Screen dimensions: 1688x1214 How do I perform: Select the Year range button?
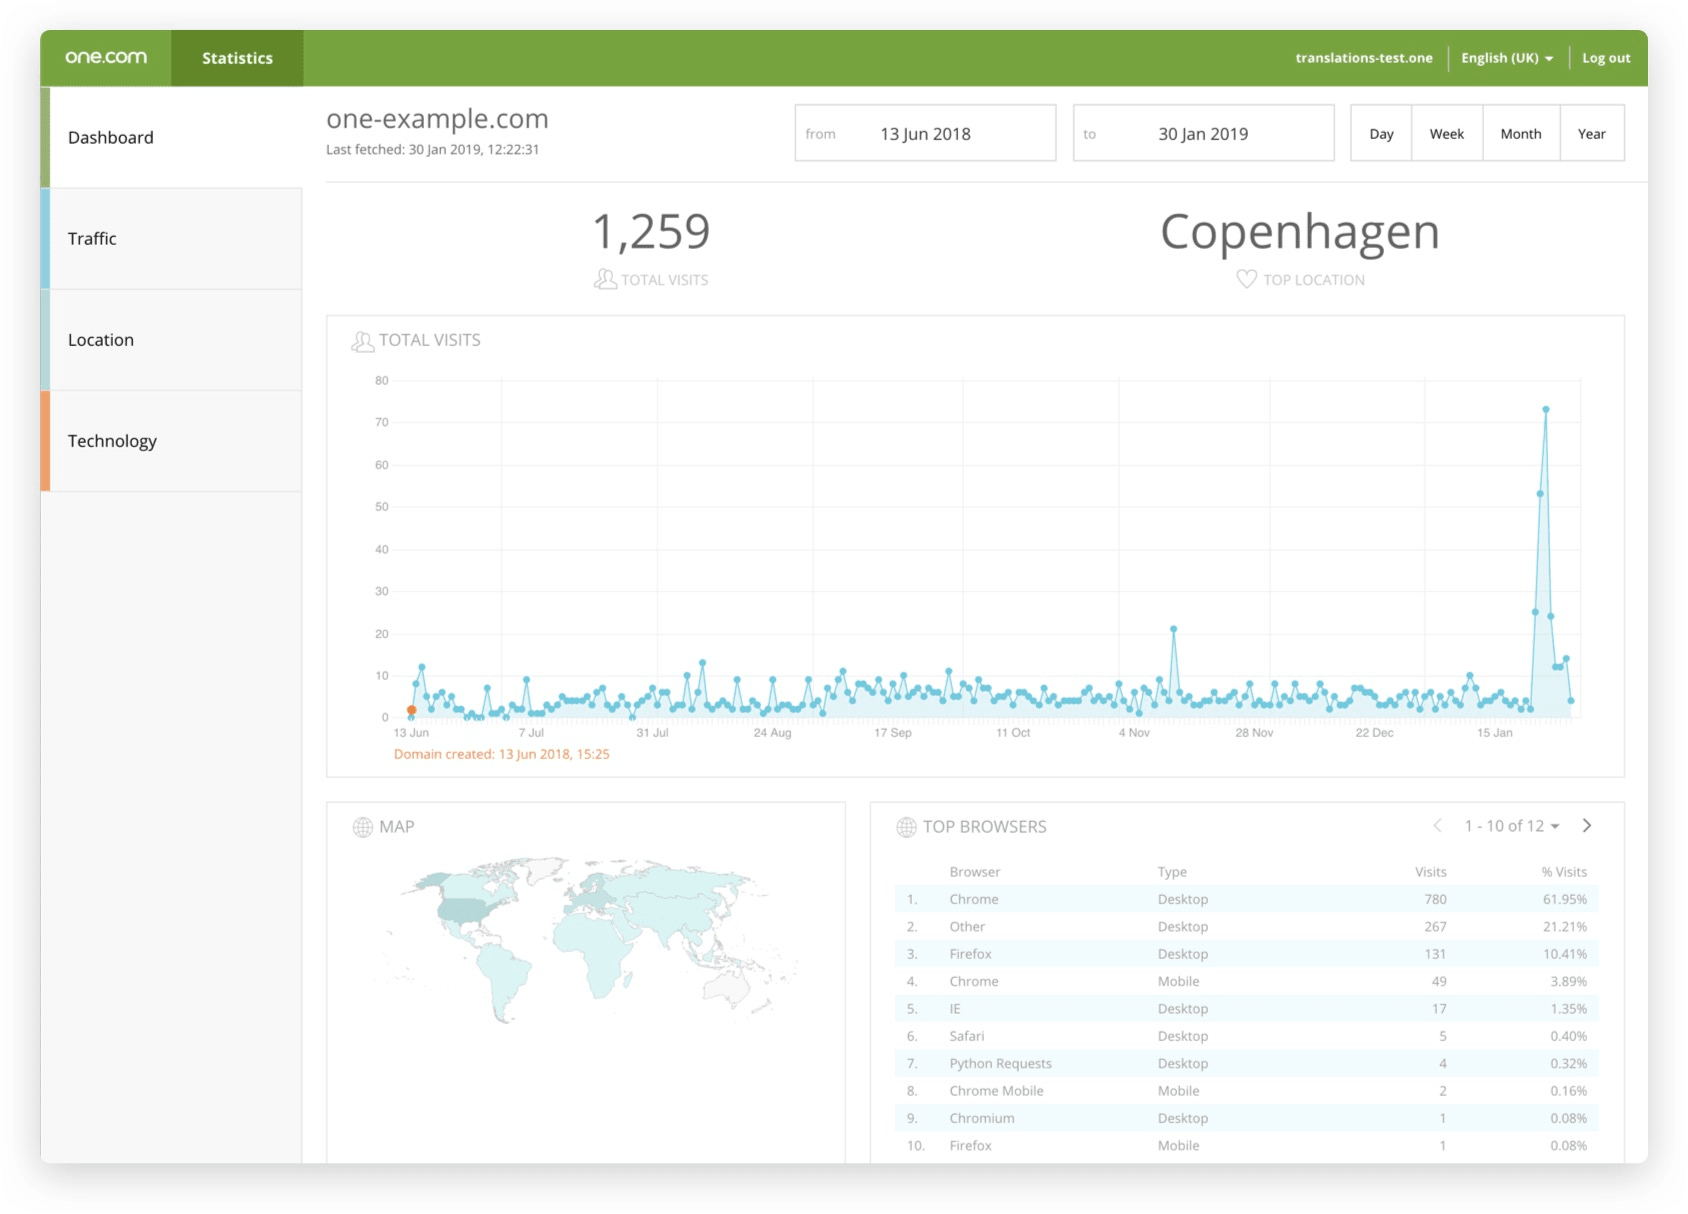tap(1592, 133)
